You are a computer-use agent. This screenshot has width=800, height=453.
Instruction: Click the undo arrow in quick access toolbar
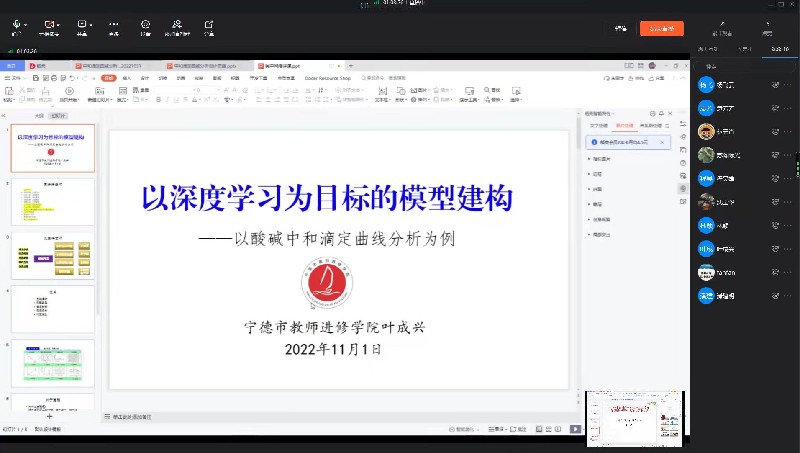[72, 78]
